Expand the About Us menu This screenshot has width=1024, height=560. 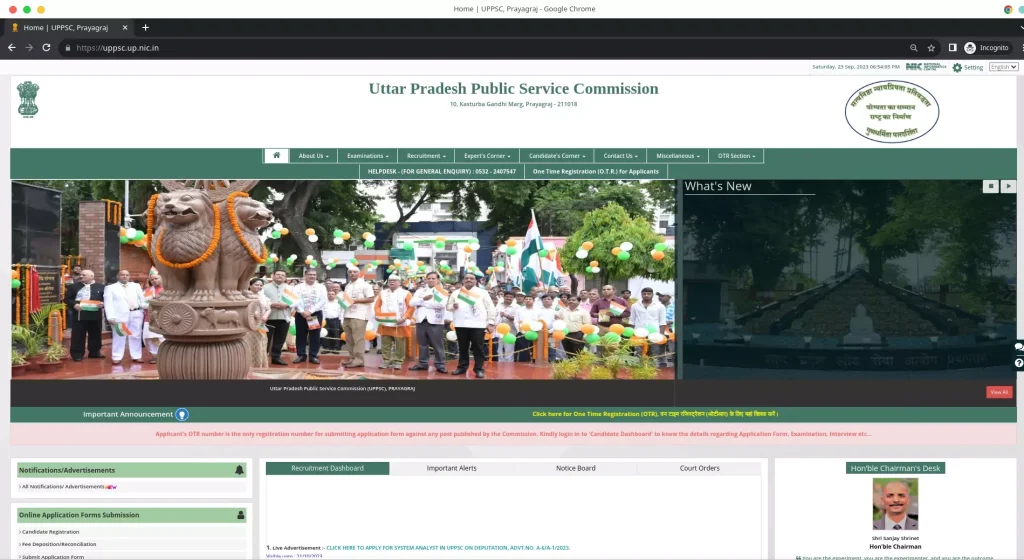click(x=313, y=156)
